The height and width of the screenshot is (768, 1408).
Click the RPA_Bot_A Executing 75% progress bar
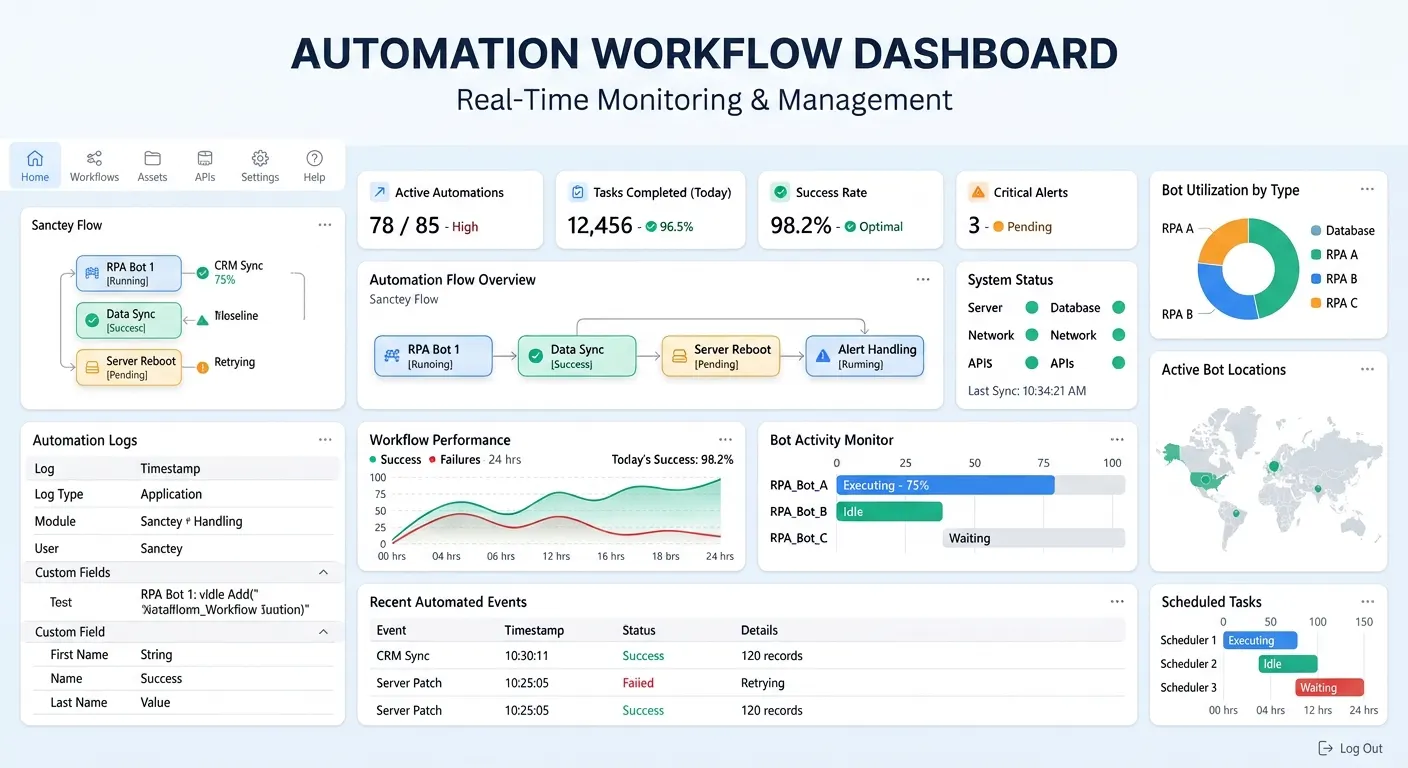click(946, 485)
